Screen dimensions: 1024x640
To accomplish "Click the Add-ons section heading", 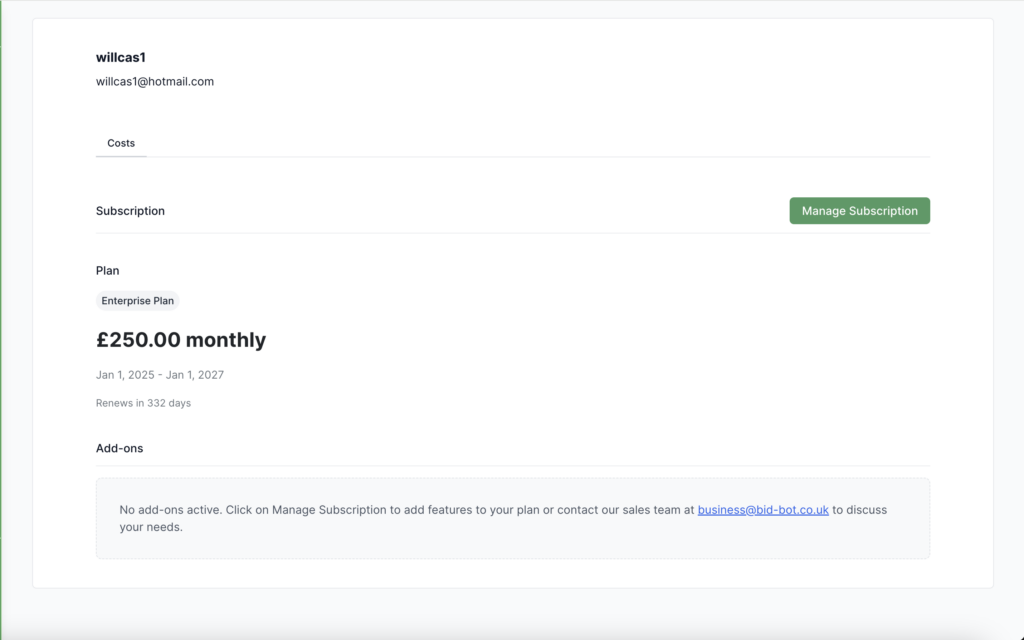I will [x=119, y=448].
